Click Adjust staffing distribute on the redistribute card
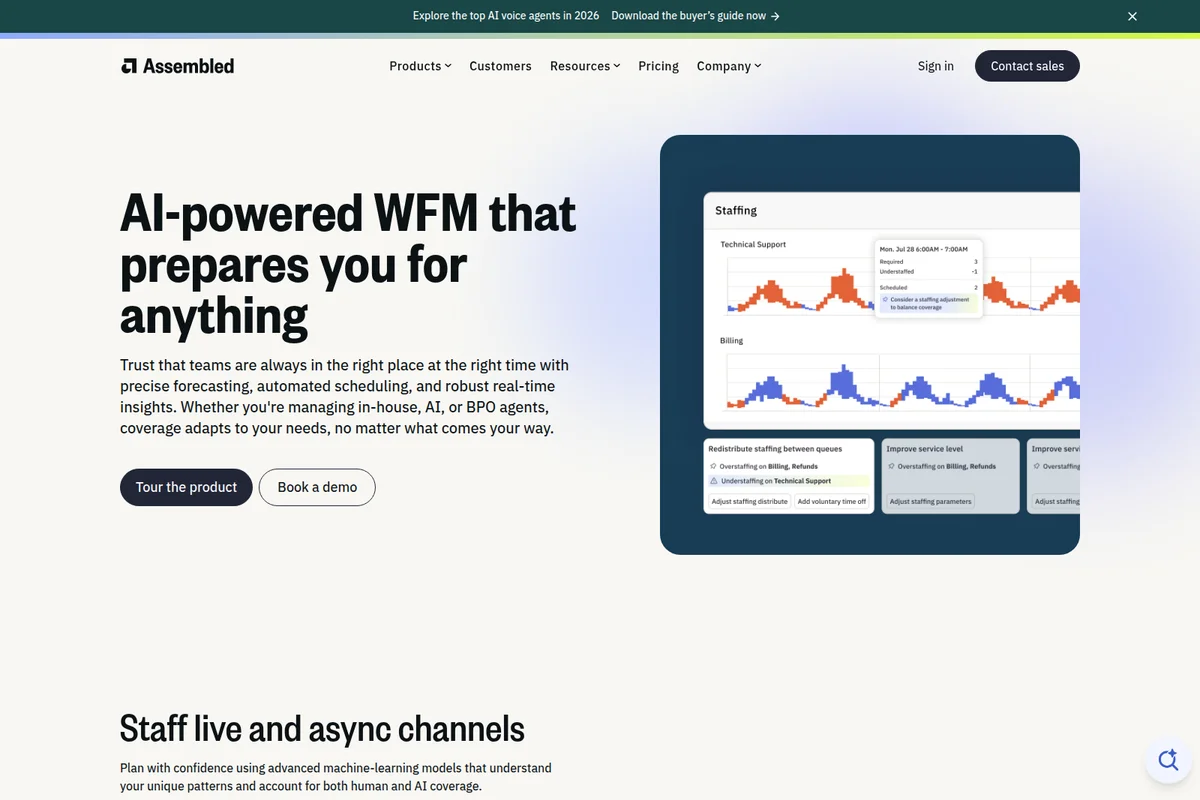 pos(750,501)
